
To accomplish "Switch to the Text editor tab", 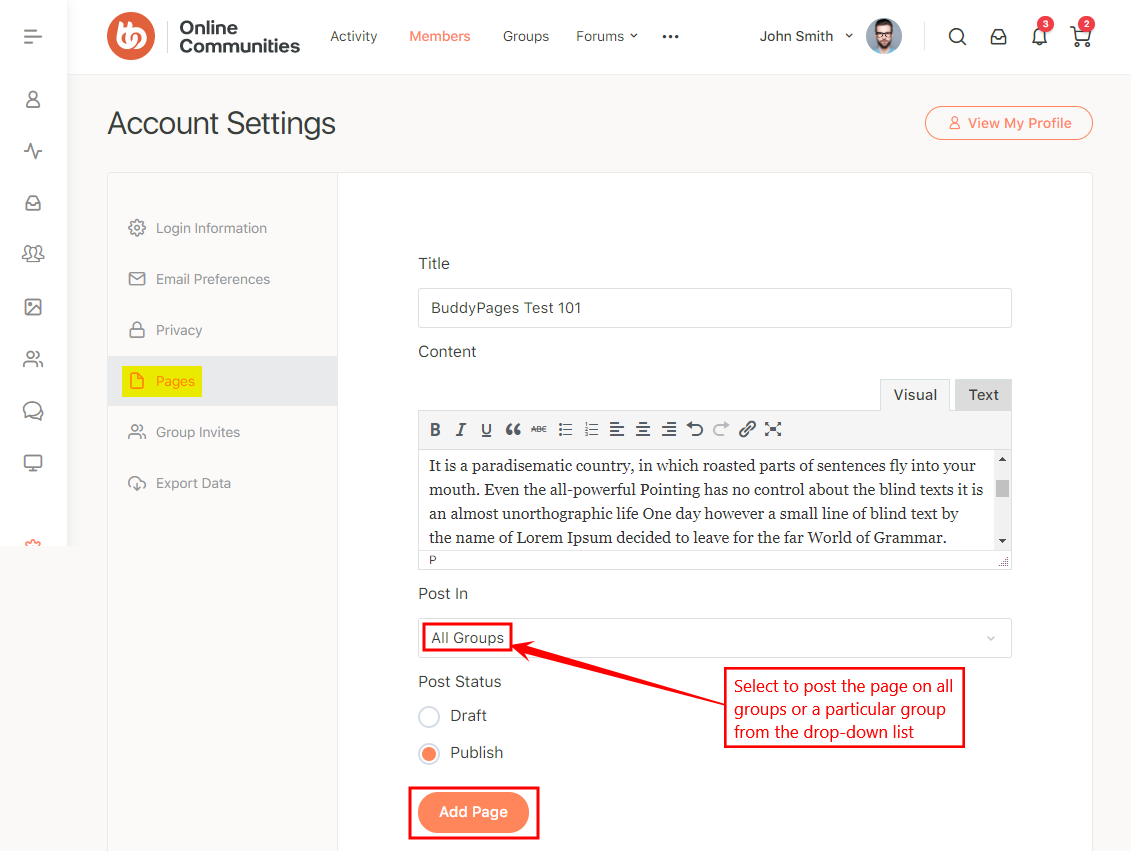I will tap(982, 394).
